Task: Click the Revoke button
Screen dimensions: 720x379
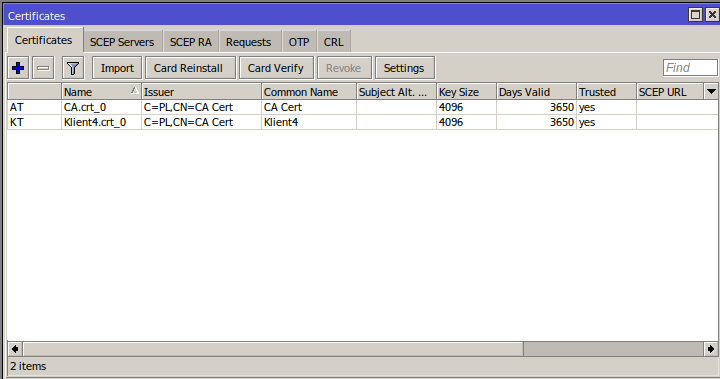Action: pos(343,68)
